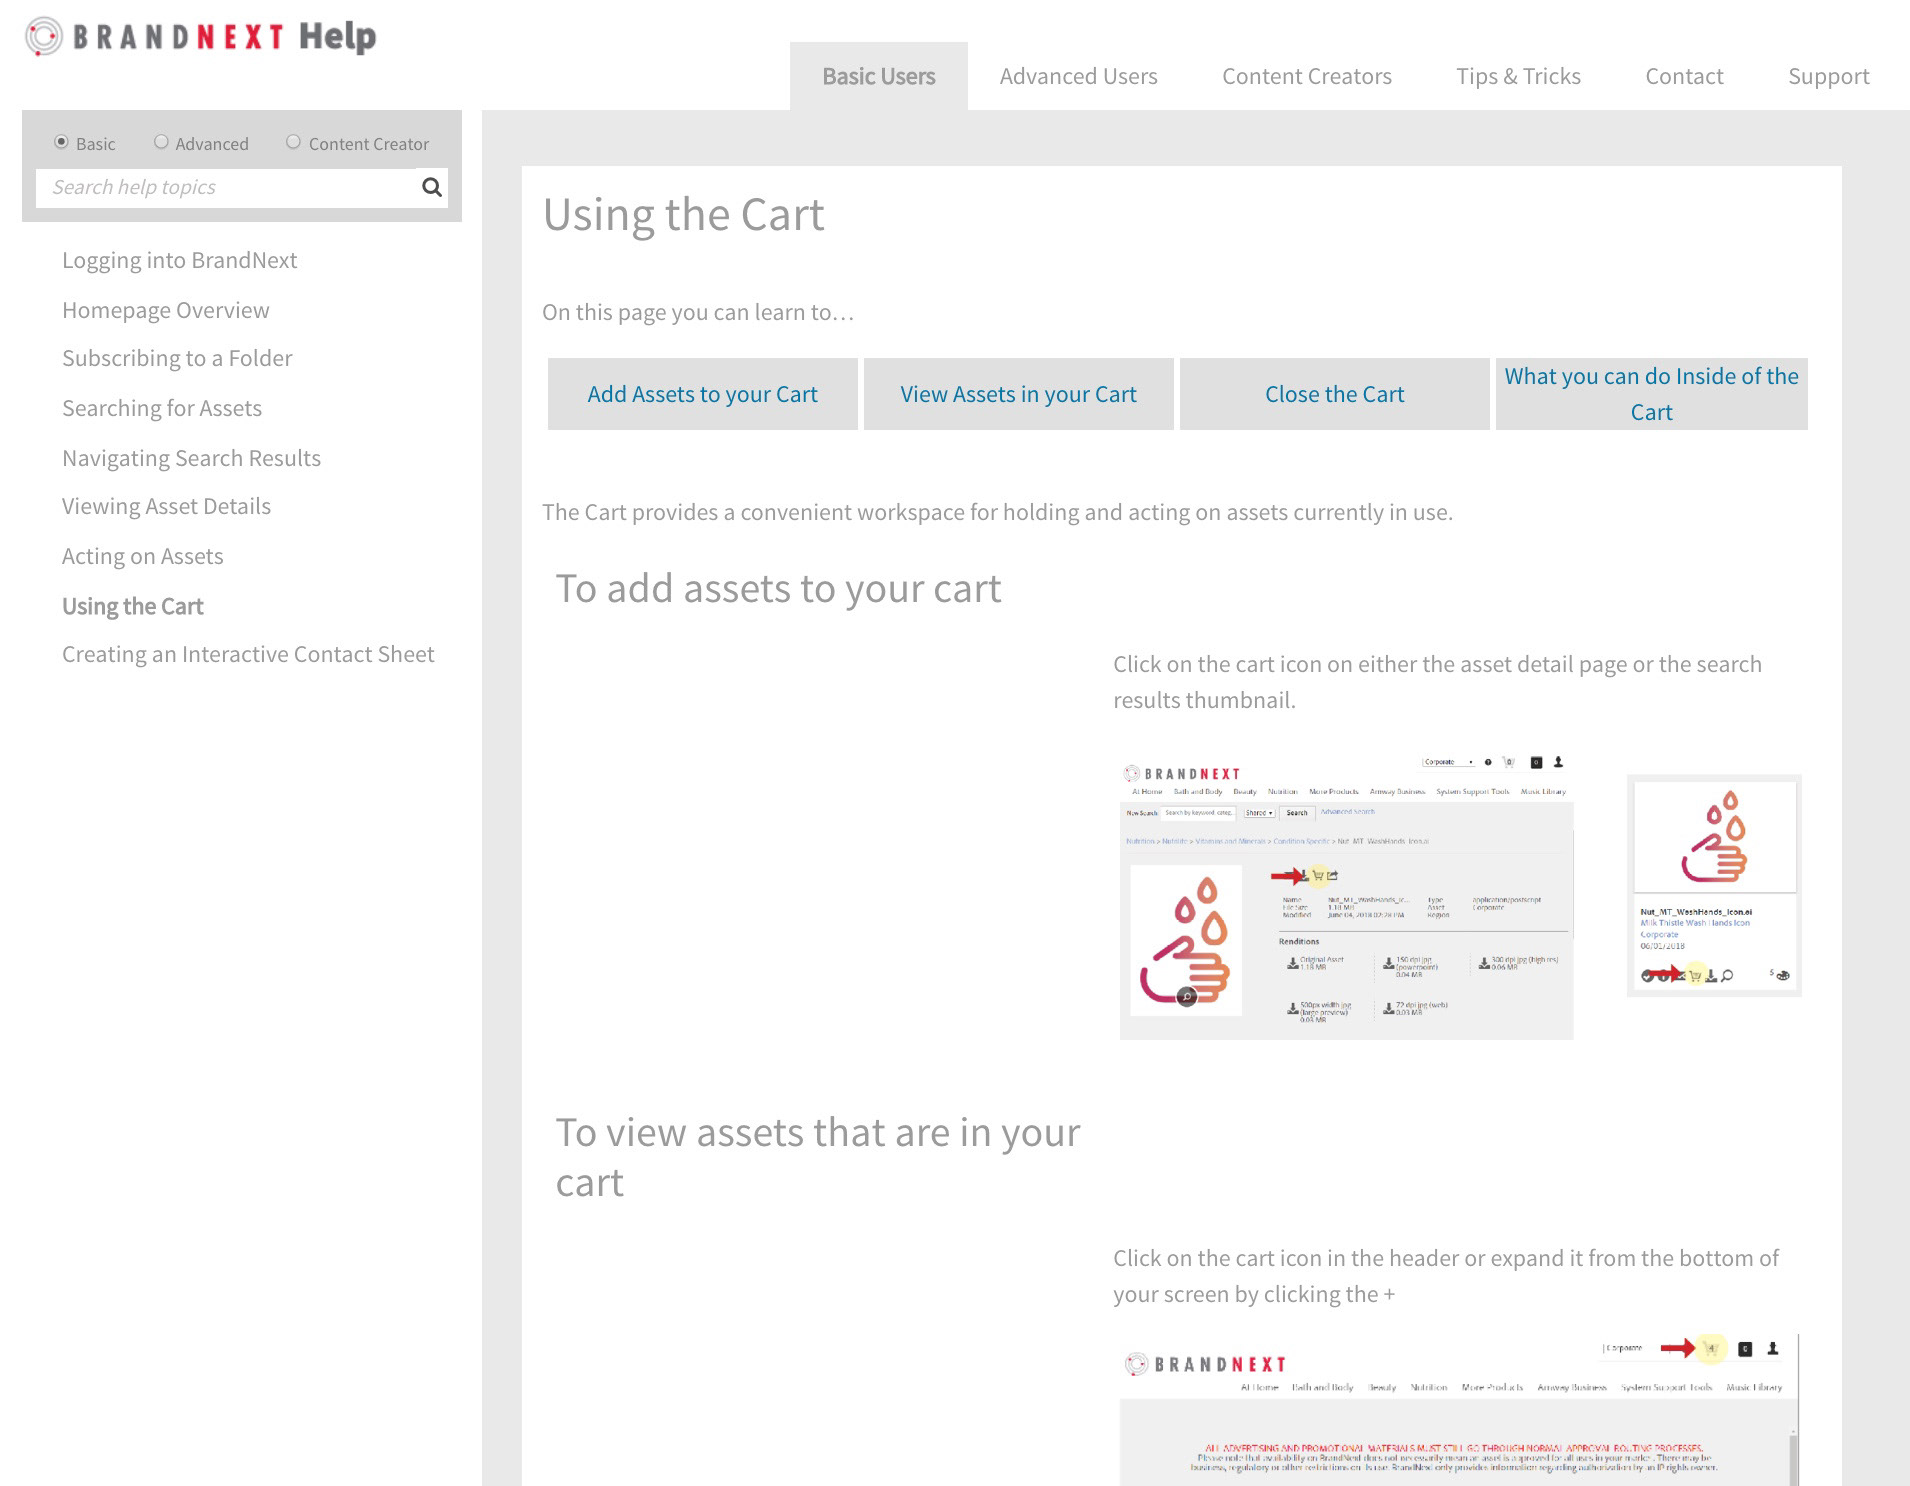
Task: Focus the Search help topics field
Action: pos(227,187)
